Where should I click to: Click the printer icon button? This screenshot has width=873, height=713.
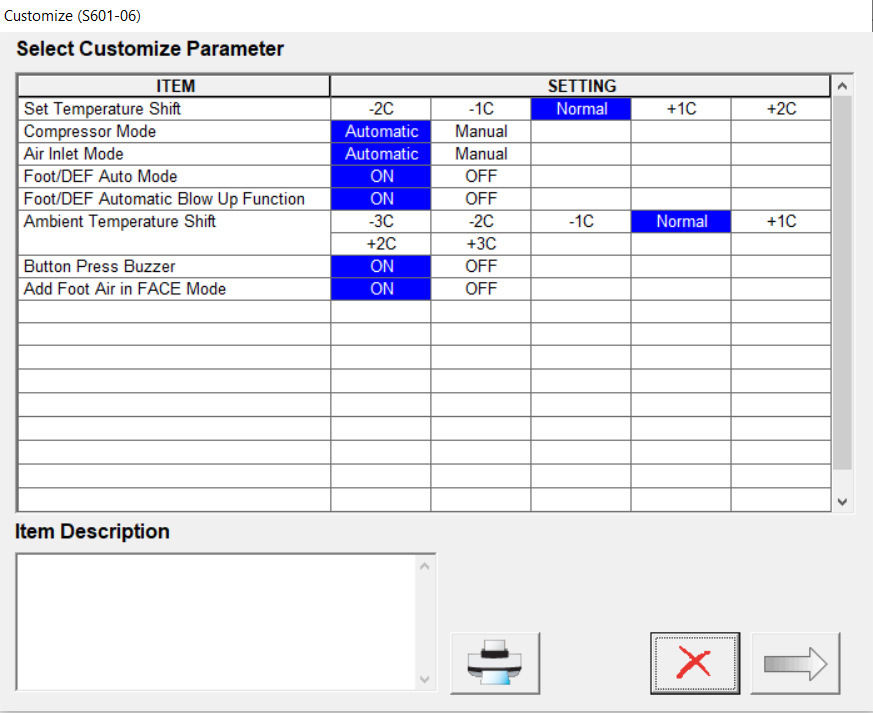[495, 662]
